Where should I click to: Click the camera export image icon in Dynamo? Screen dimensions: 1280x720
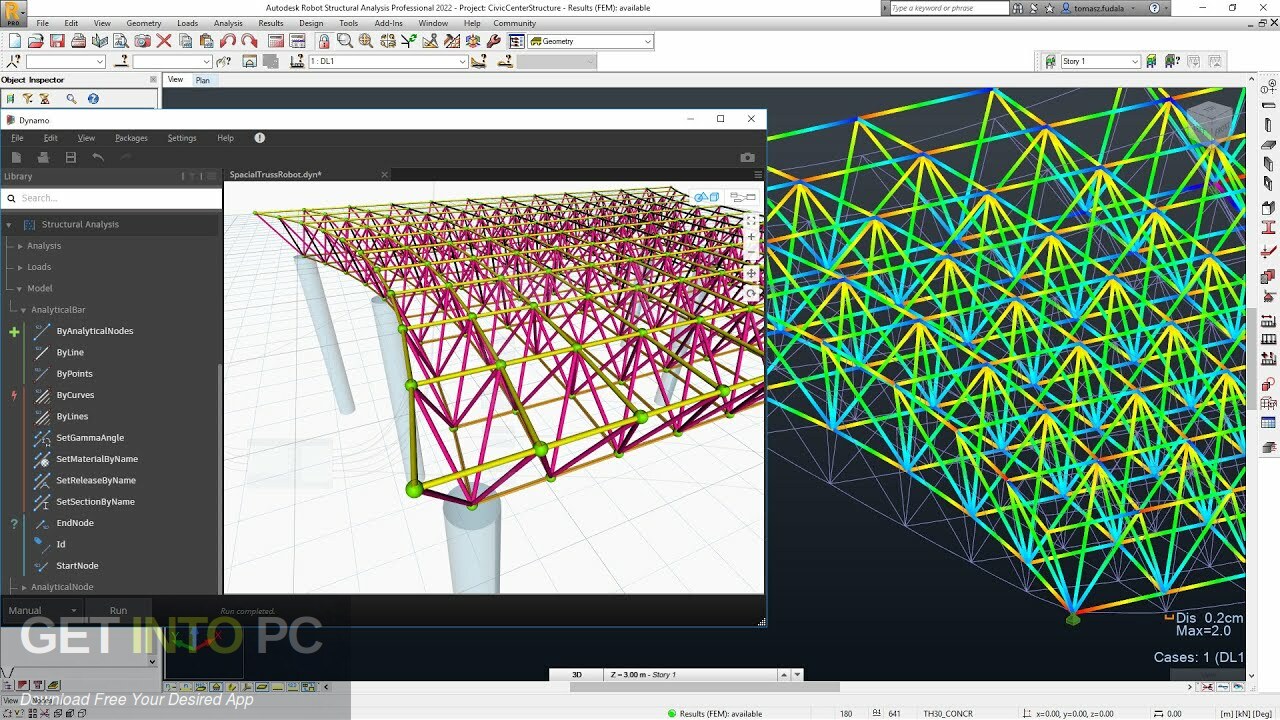(747, 158)
